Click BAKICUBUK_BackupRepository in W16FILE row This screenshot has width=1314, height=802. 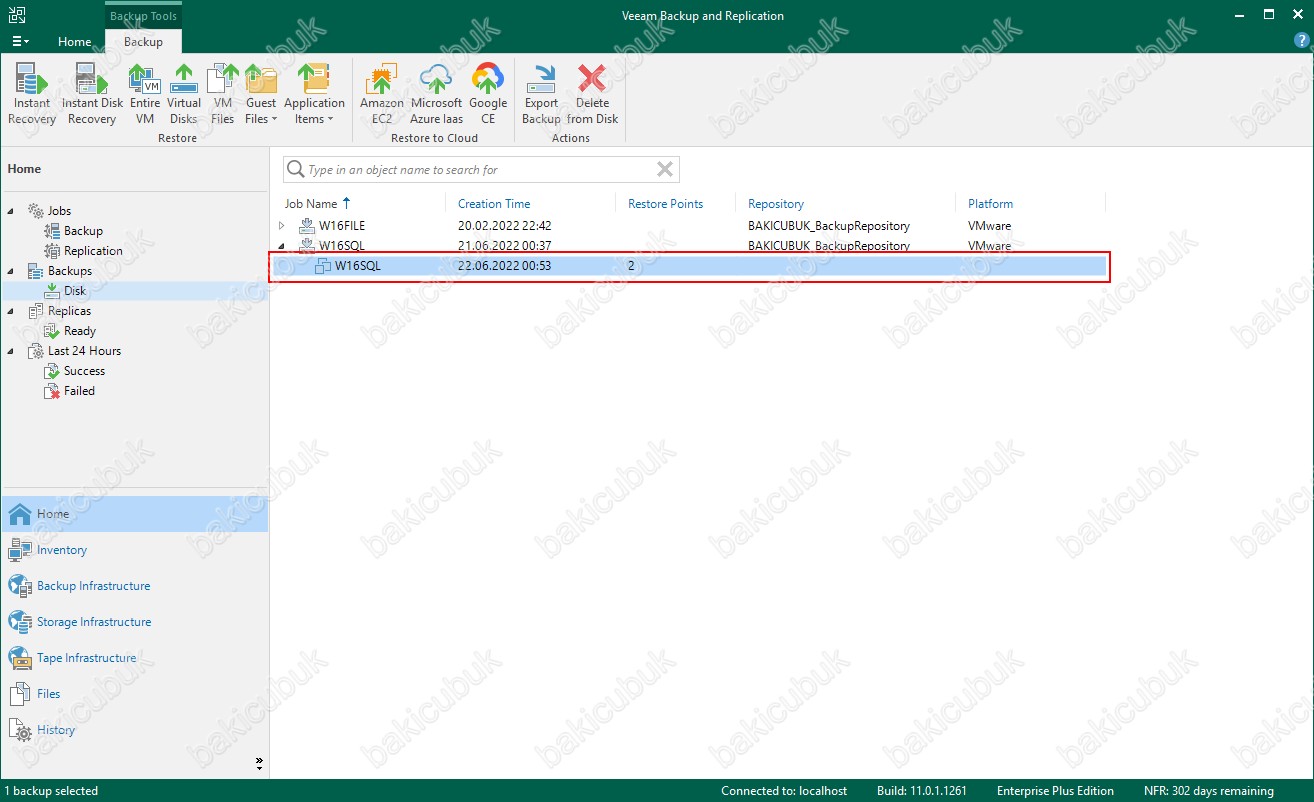[829, 226]
